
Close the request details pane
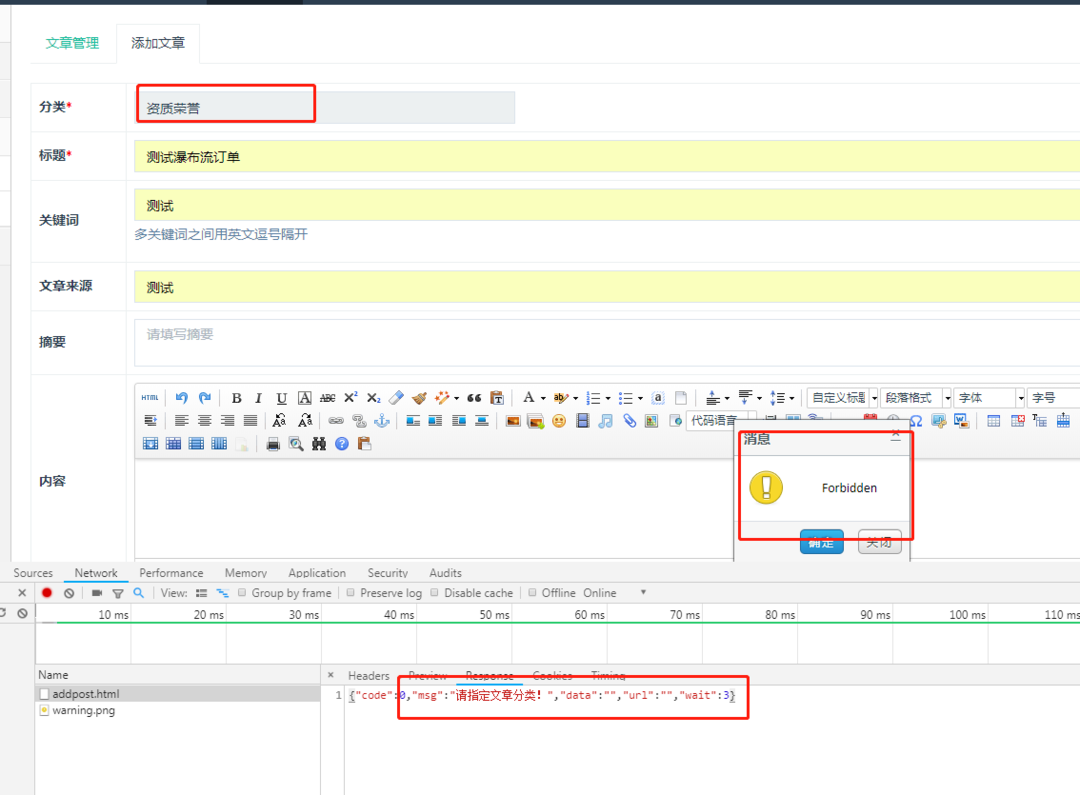tap(331, 675)
